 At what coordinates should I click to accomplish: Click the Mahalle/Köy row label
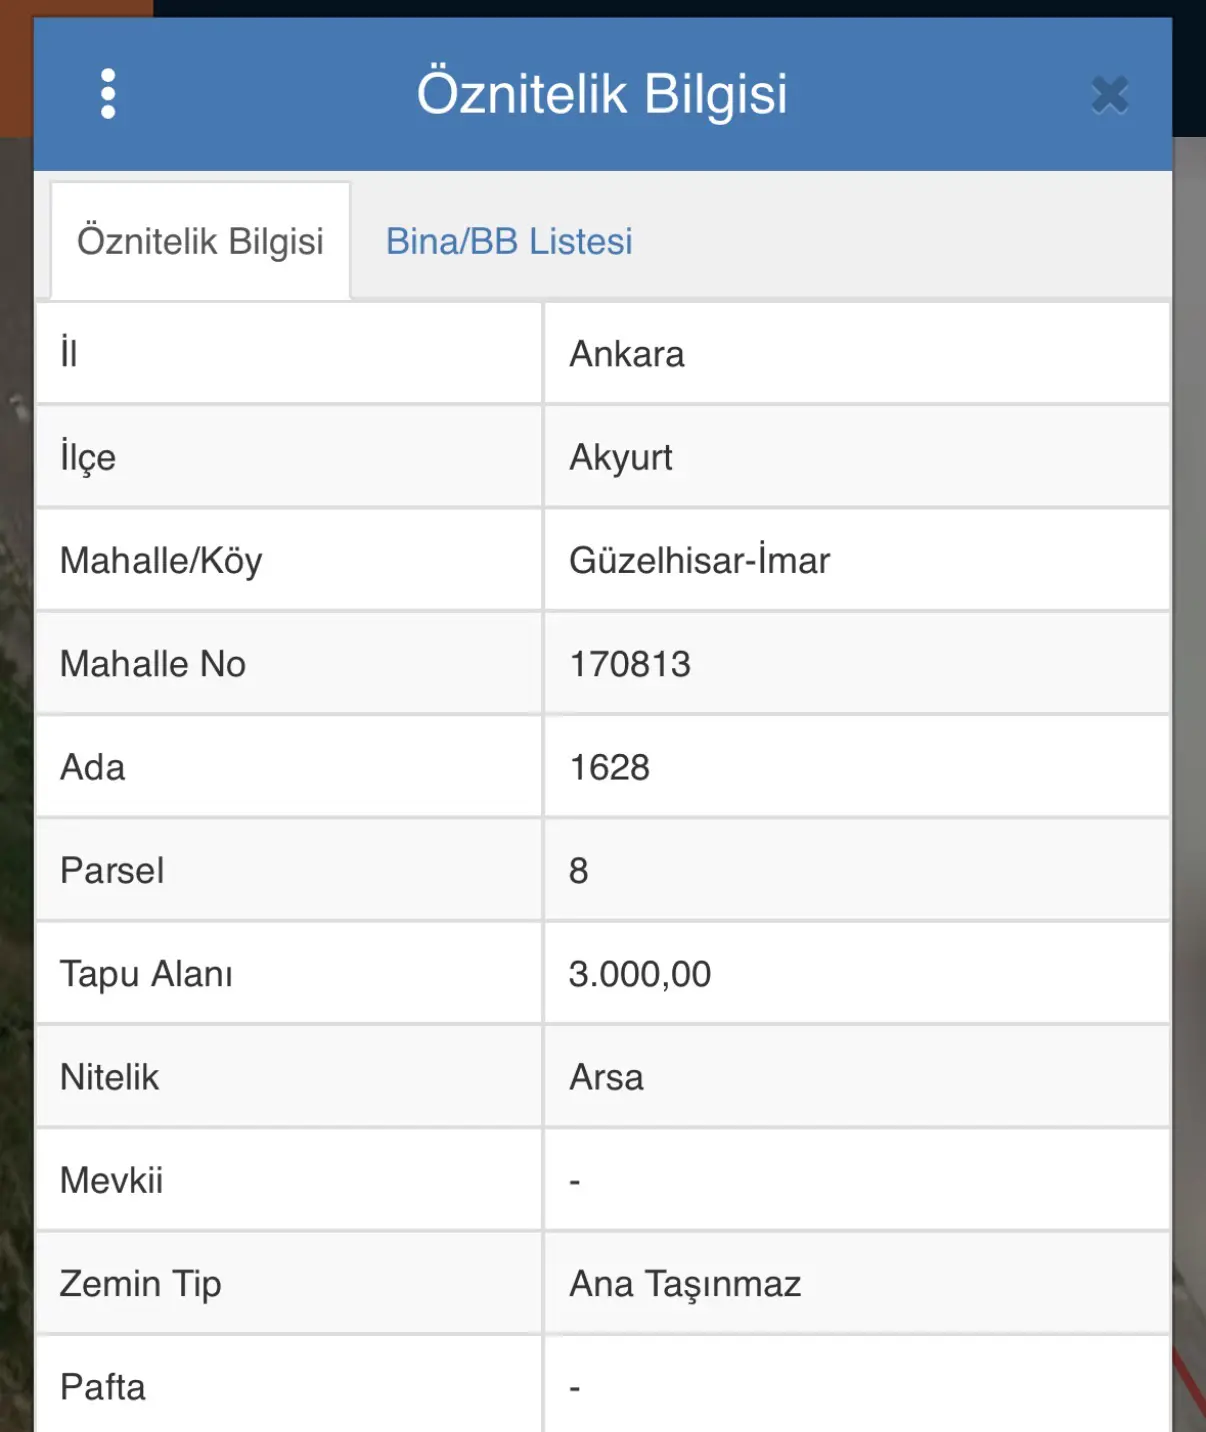coord(161,561)
